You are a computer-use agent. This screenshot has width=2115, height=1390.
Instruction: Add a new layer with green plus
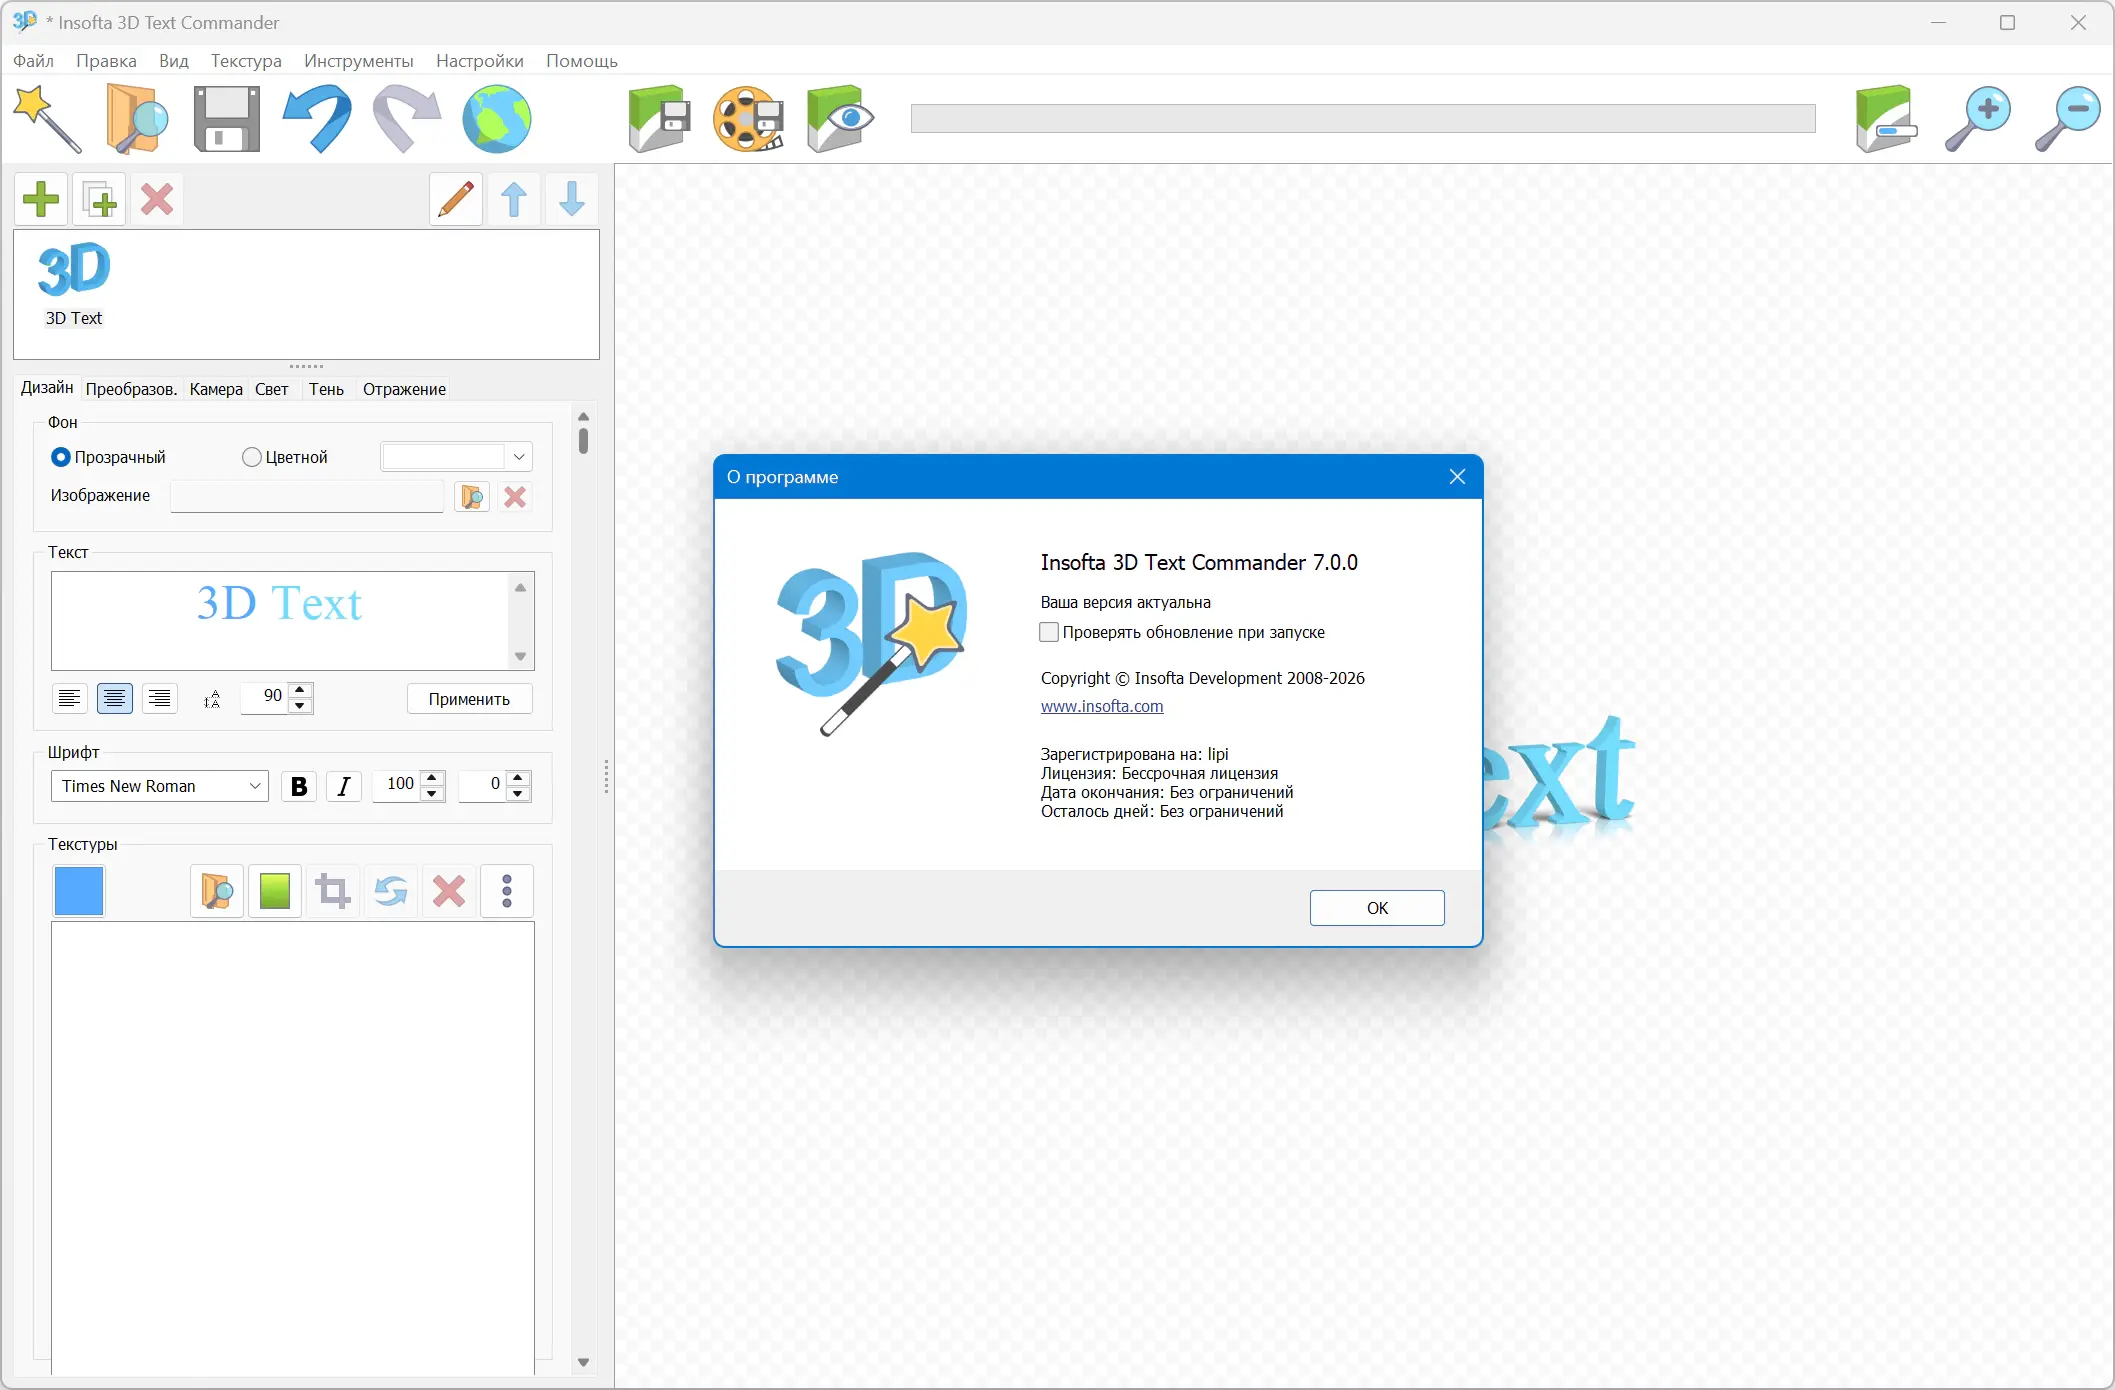click(x=41, y=199)
